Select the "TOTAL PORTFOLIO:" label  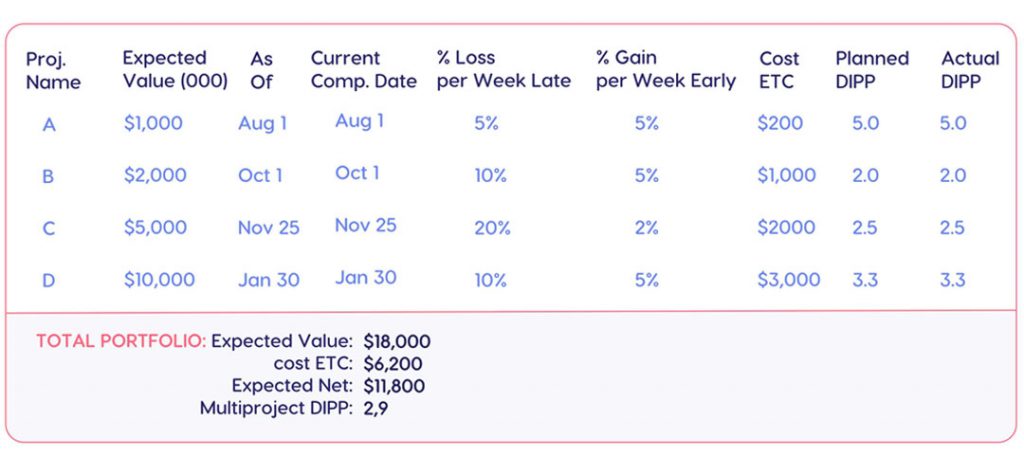pos(121,342)
